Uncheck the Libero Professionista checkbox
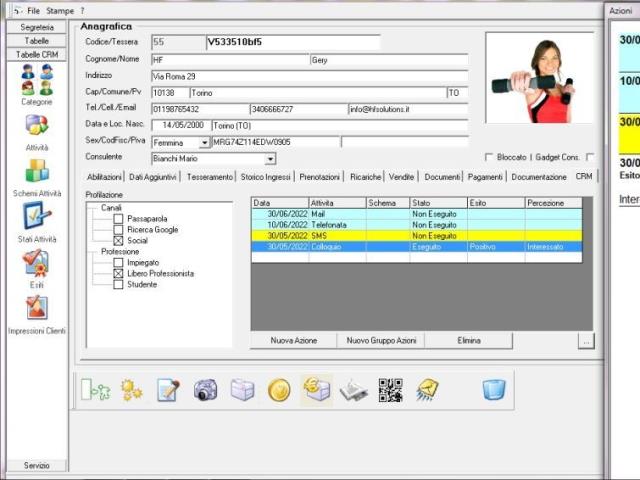The image size is (640, 480). (118, 273)
